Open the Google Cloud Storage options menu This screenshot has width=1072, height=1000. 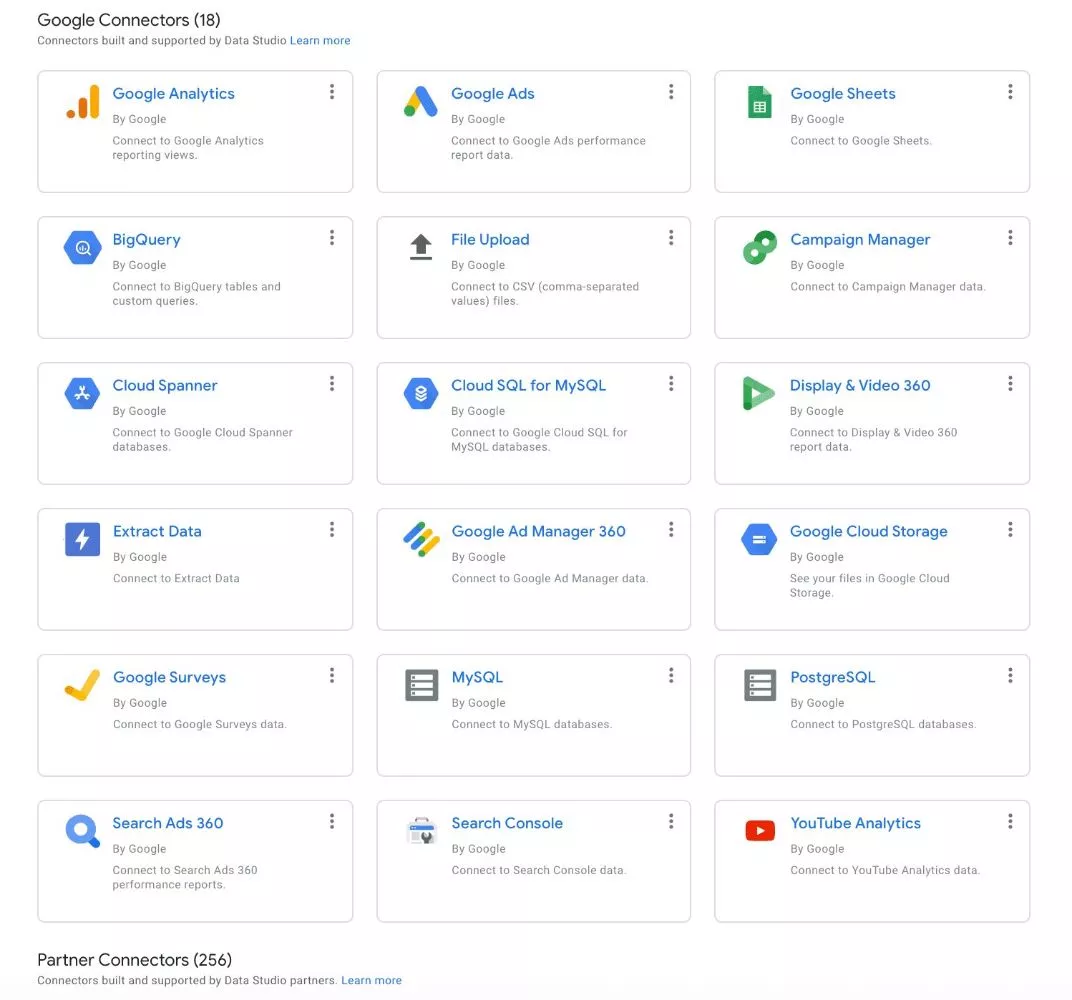[1010, 529]
